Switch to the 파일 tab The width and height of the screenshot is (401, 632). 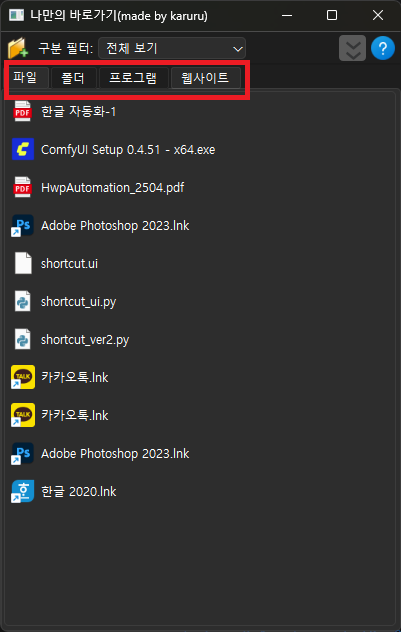coord(27,77)
